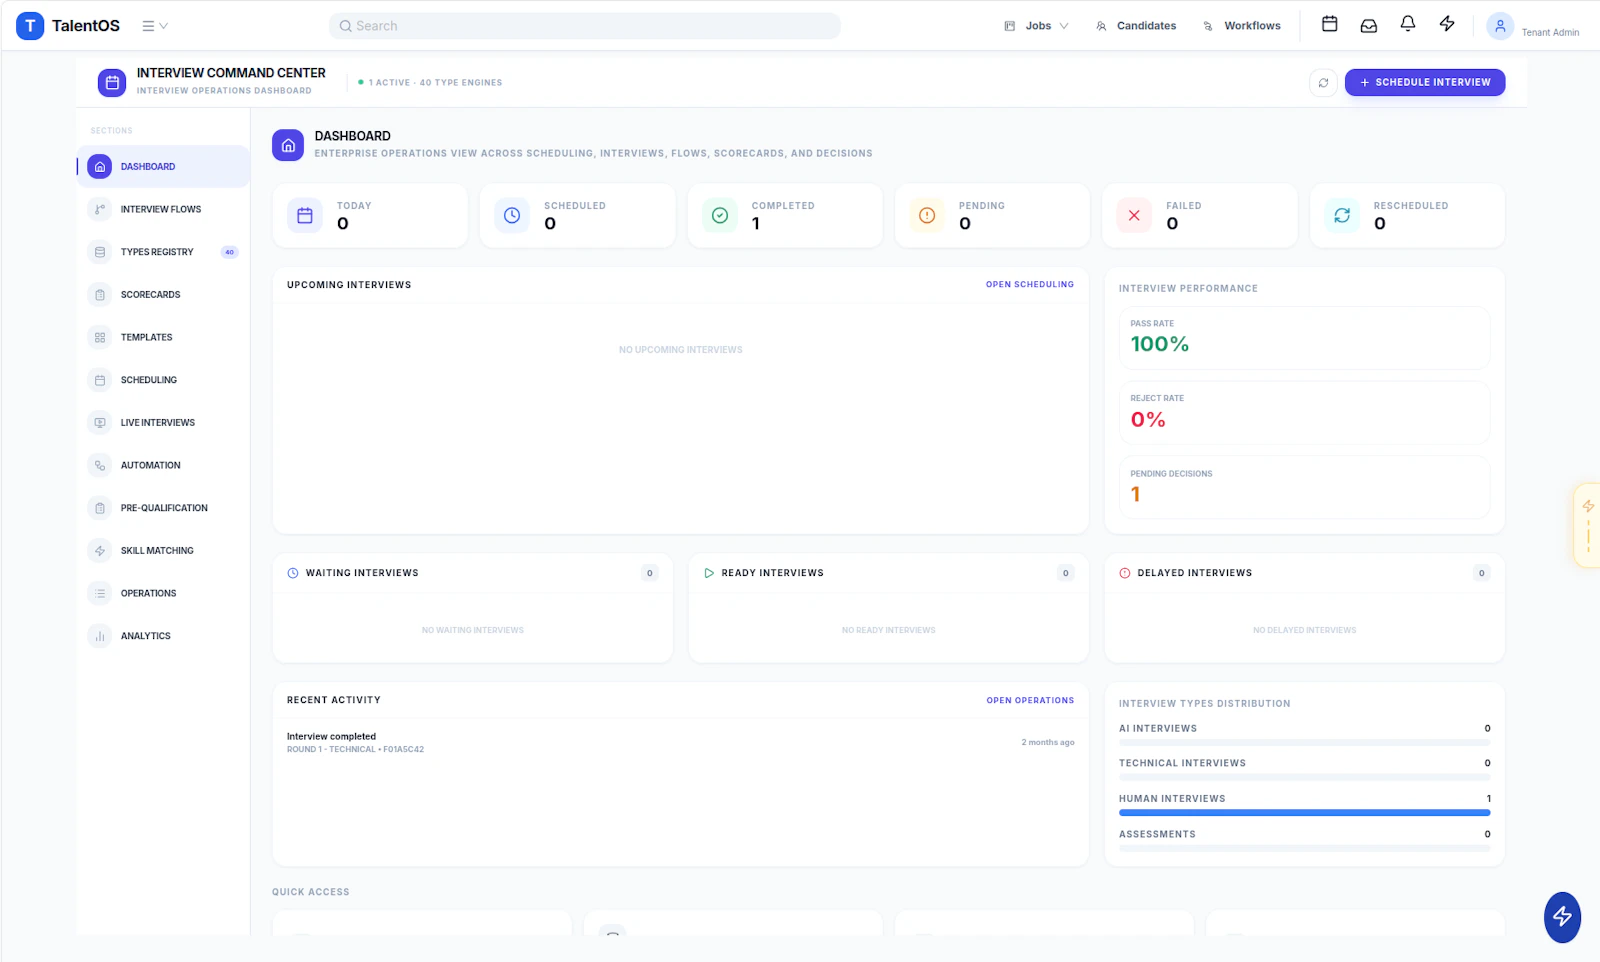
Task: Open Skill Matching section
Action: pos(163,551)
